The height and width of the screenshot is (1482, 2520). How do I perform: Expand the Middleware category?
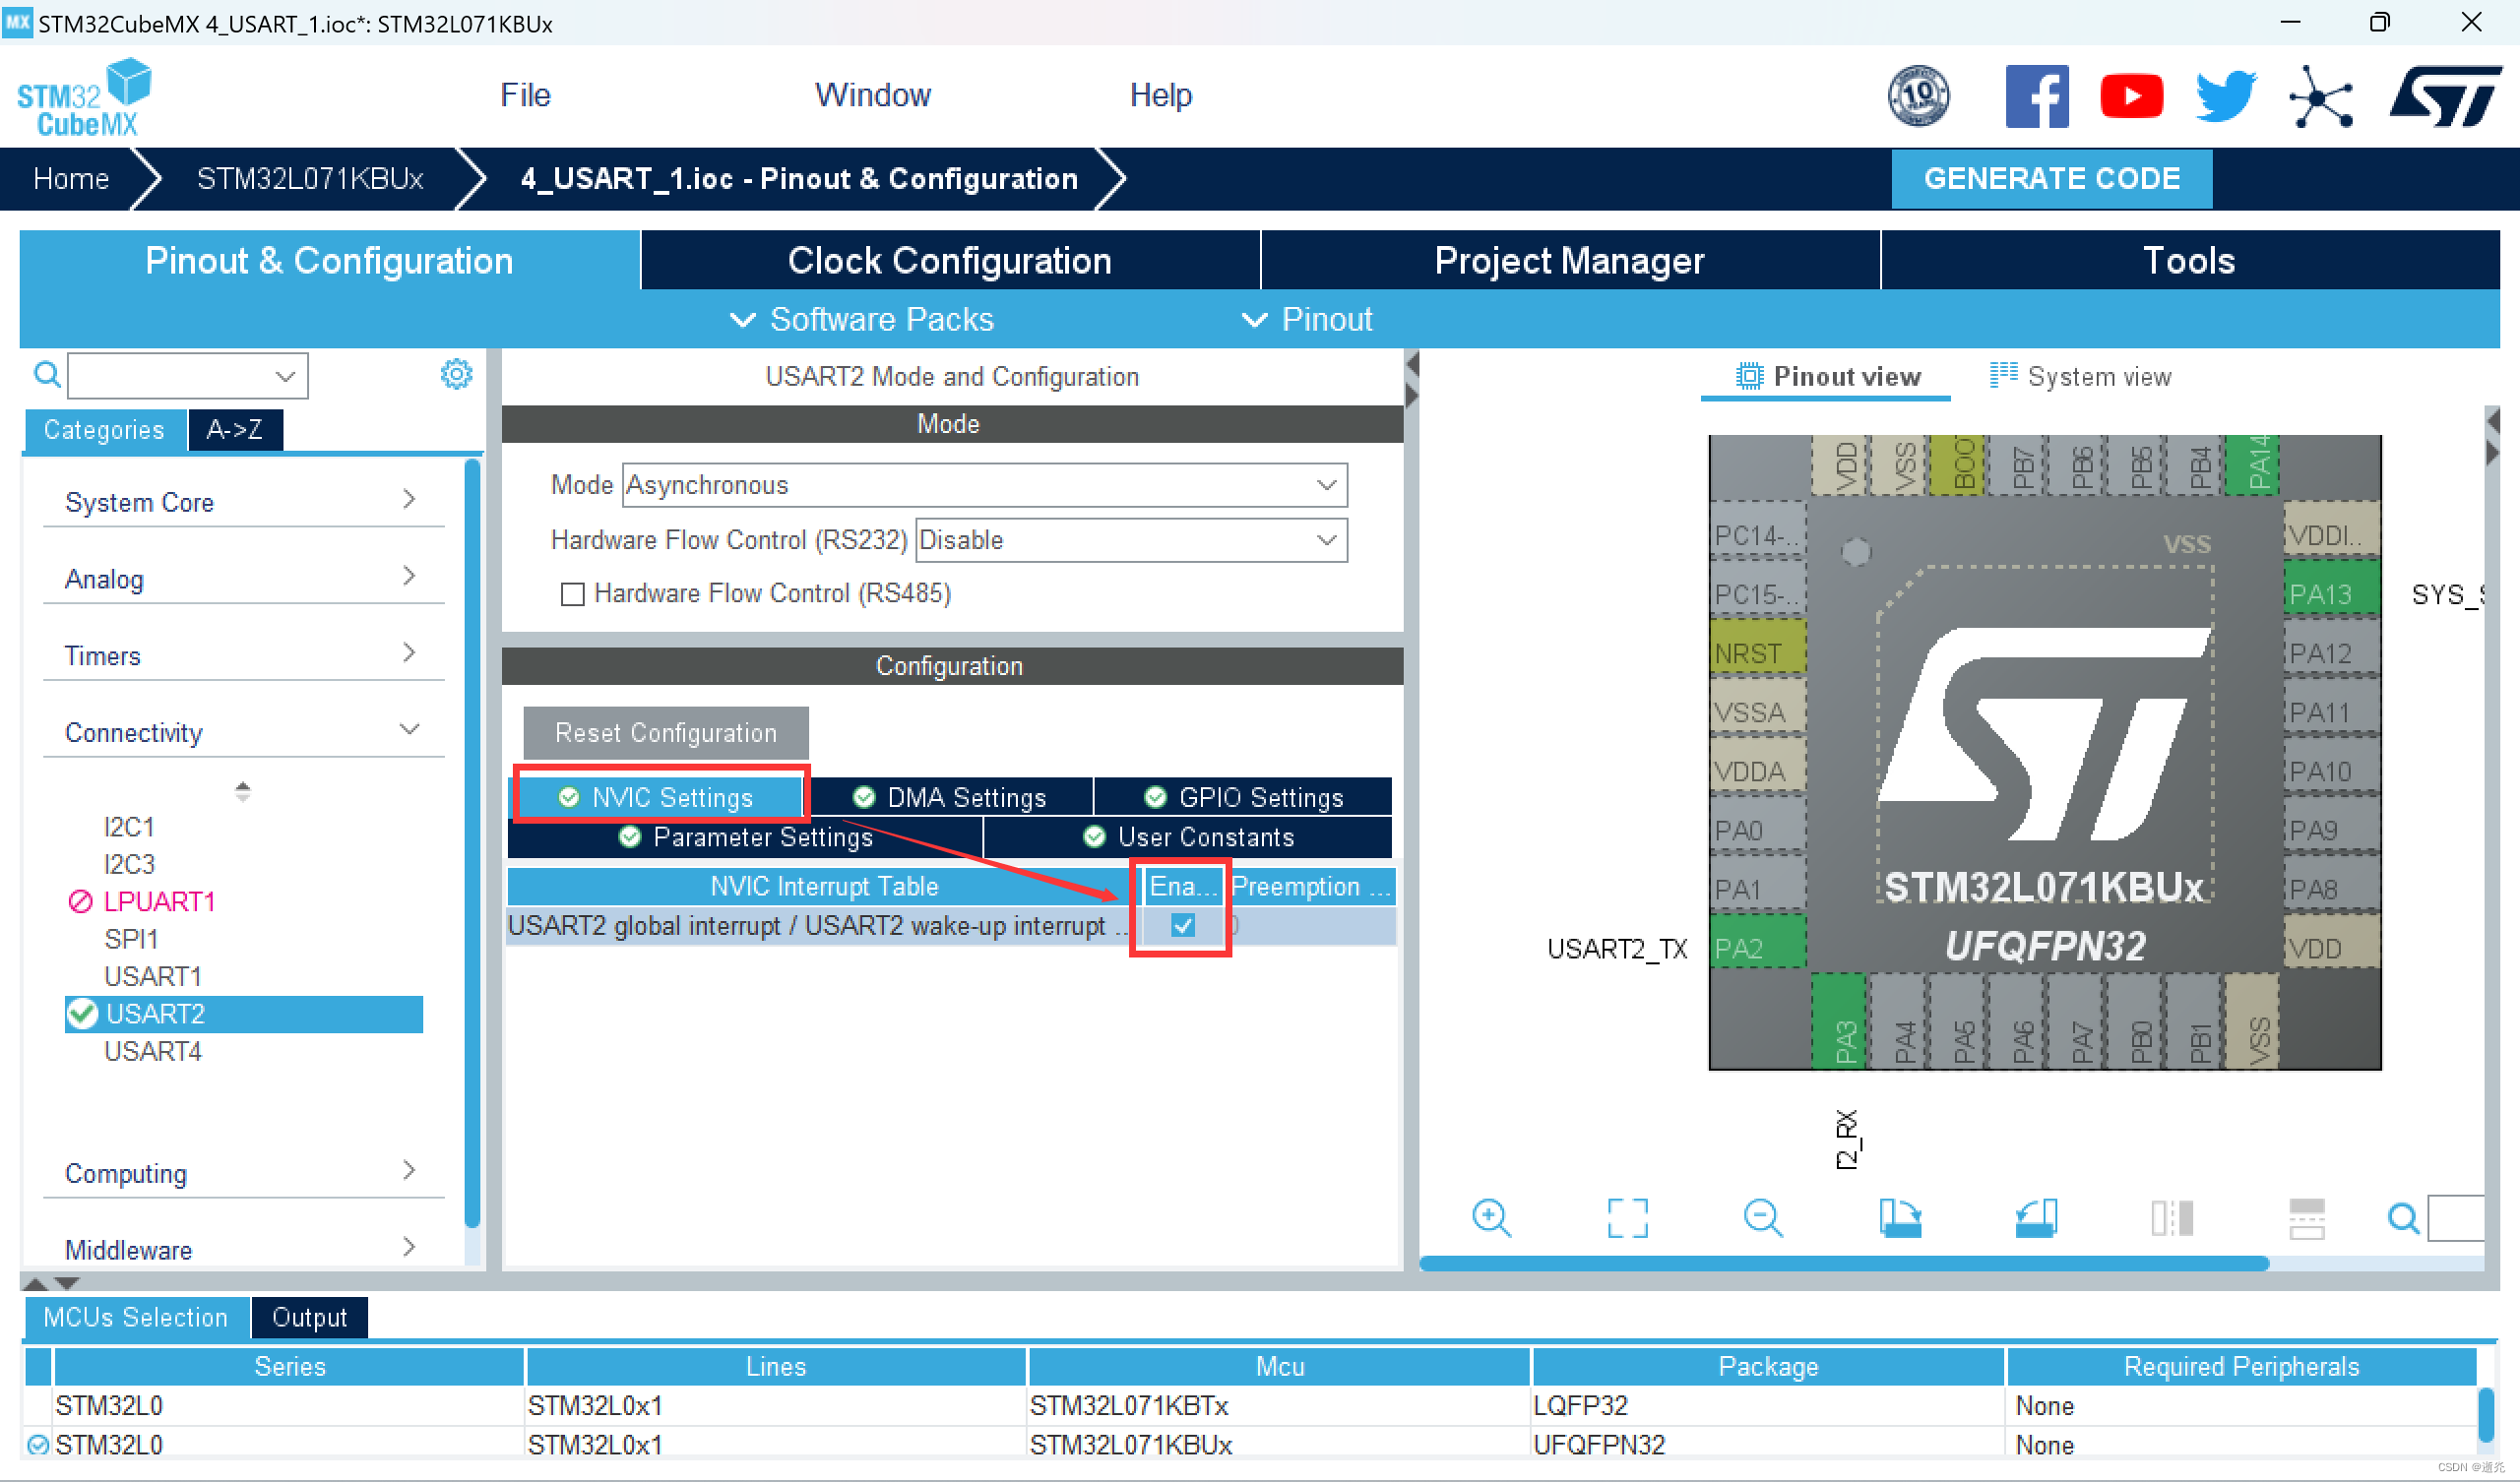[x=243, y=1249]
